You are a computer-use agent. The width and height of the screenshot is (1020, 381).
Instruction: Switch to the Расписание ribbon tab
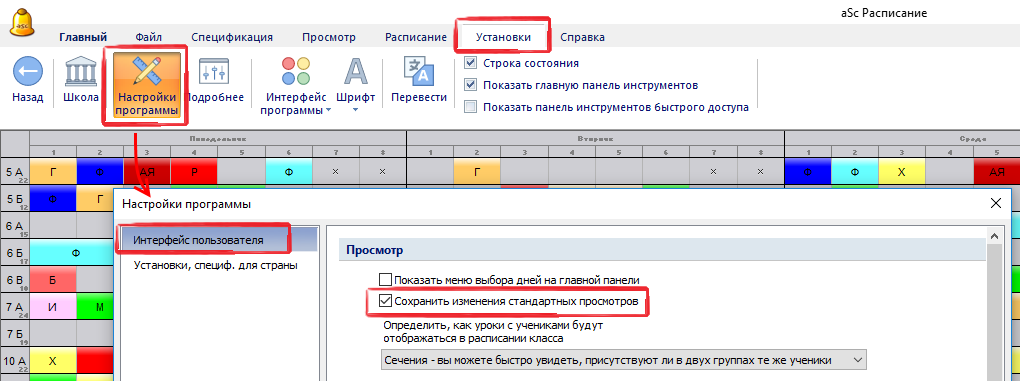[x=416, y=37]
